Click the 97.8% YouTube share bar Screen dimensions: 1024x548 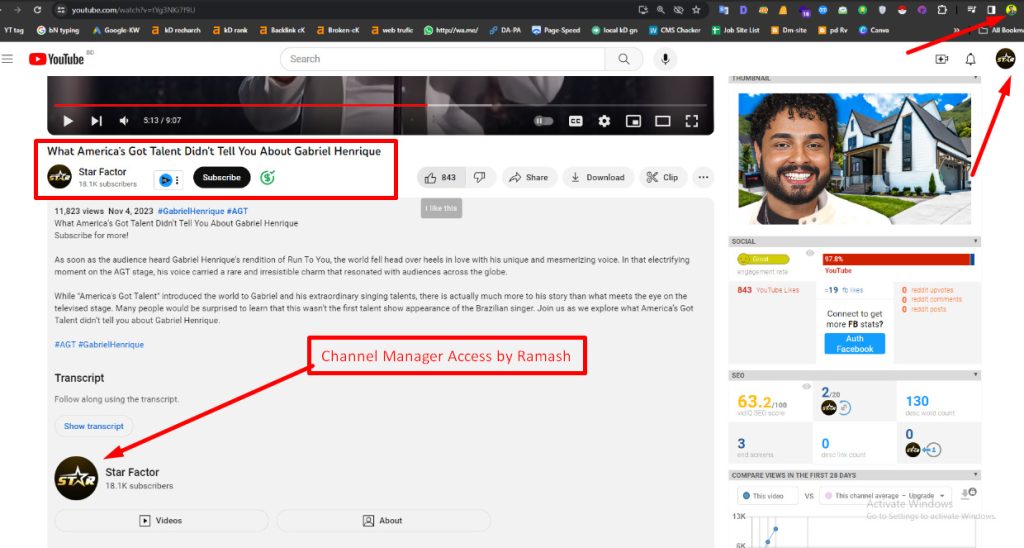tap(898, 259)
